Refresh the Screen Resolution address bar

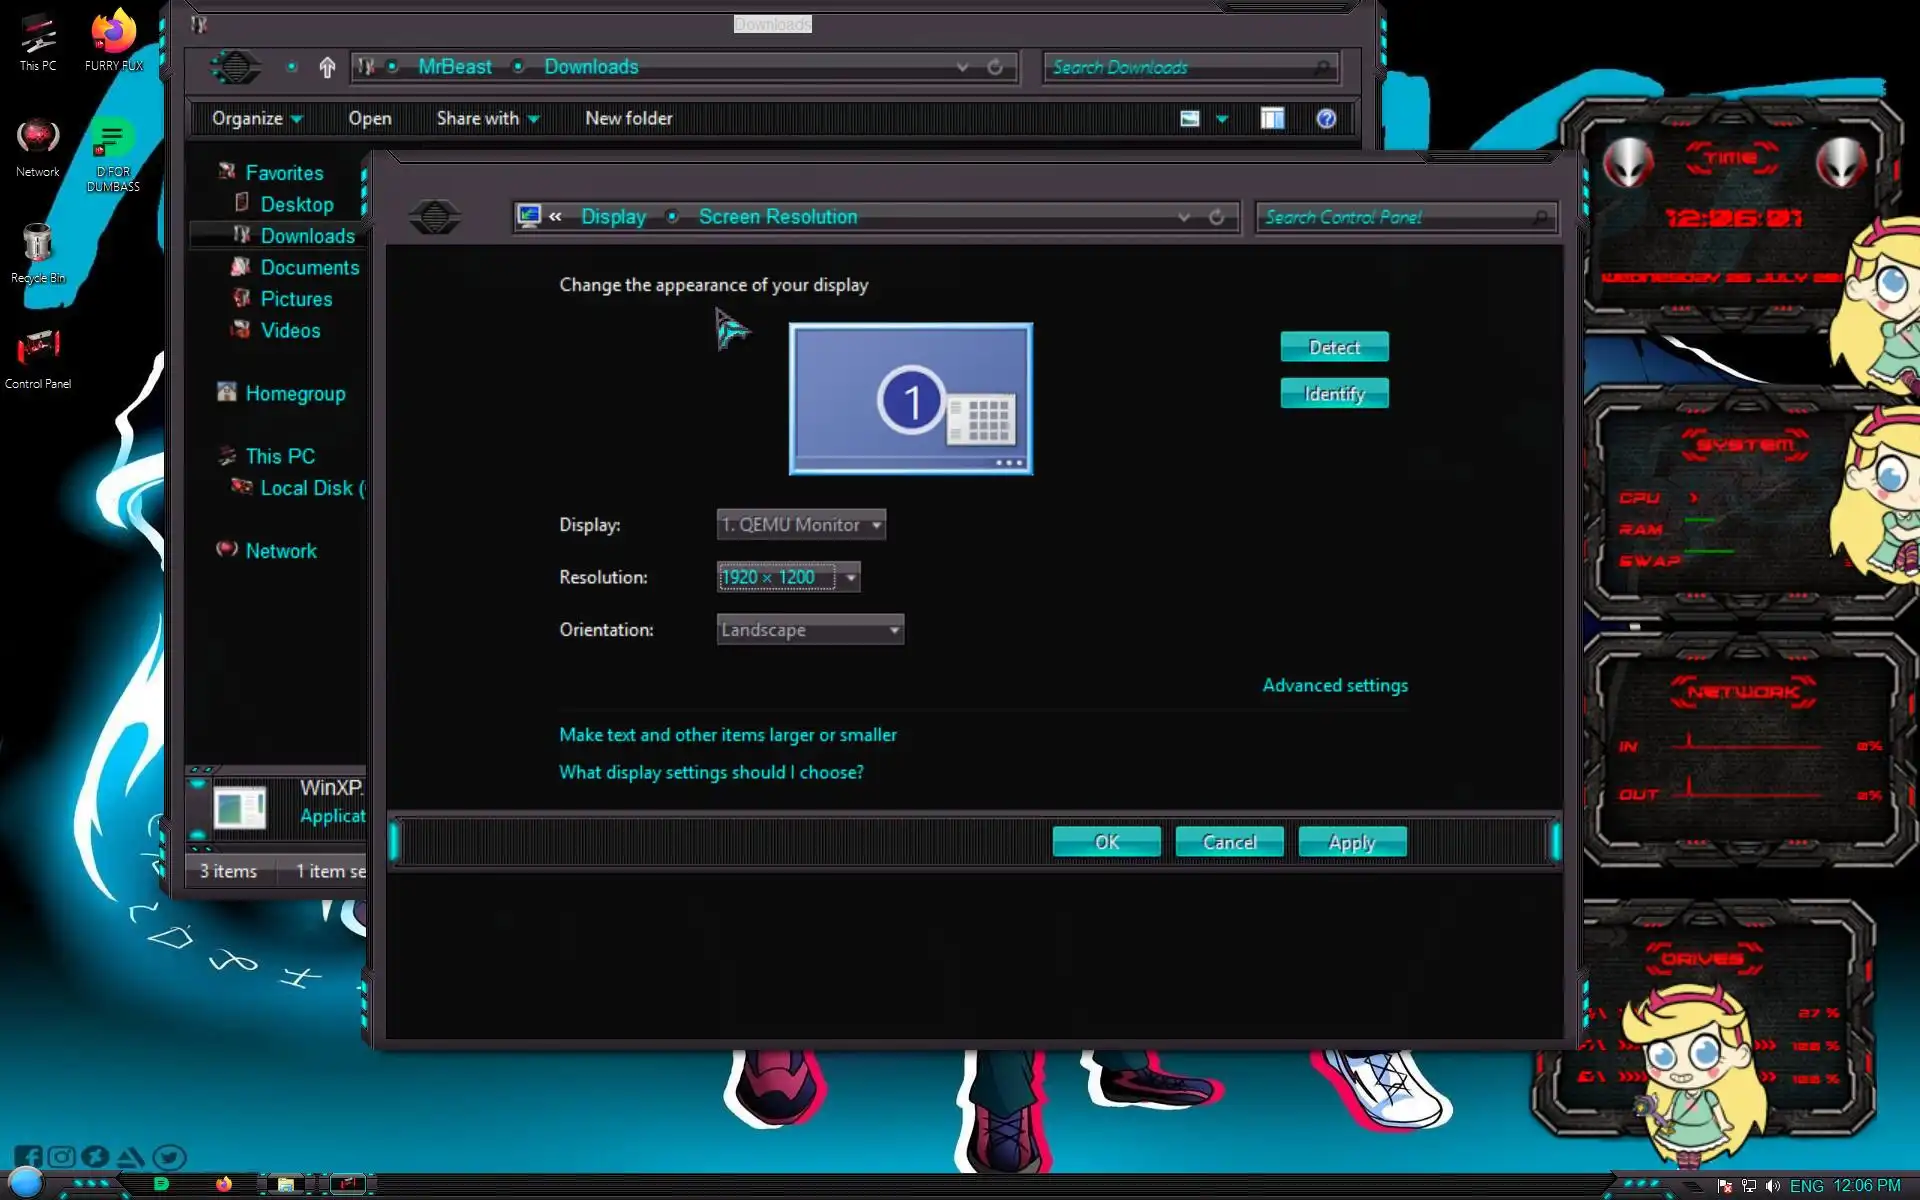(x=1216, y=217)
